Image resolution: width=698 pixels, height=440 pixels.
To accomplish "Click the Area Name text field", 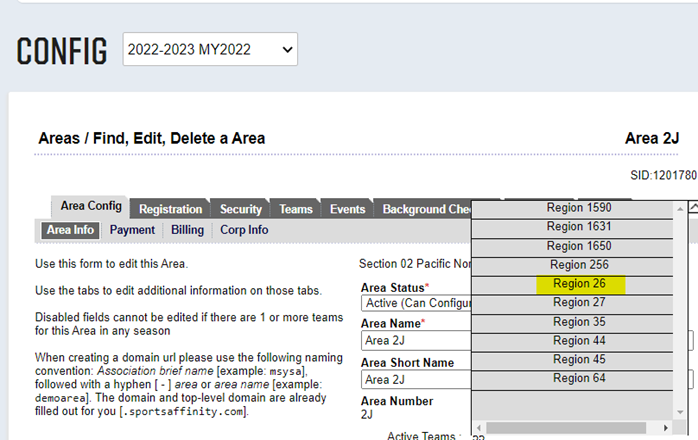I will (x=415, y=341).
